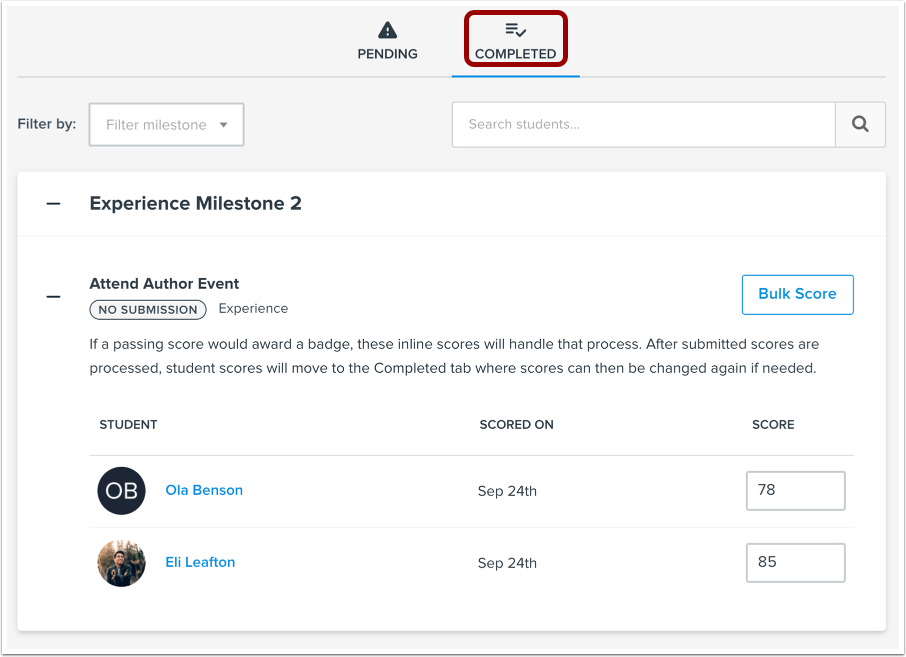Switch to the Pending tab
This screenshot has height=657, width=906.
click(387, 54)
